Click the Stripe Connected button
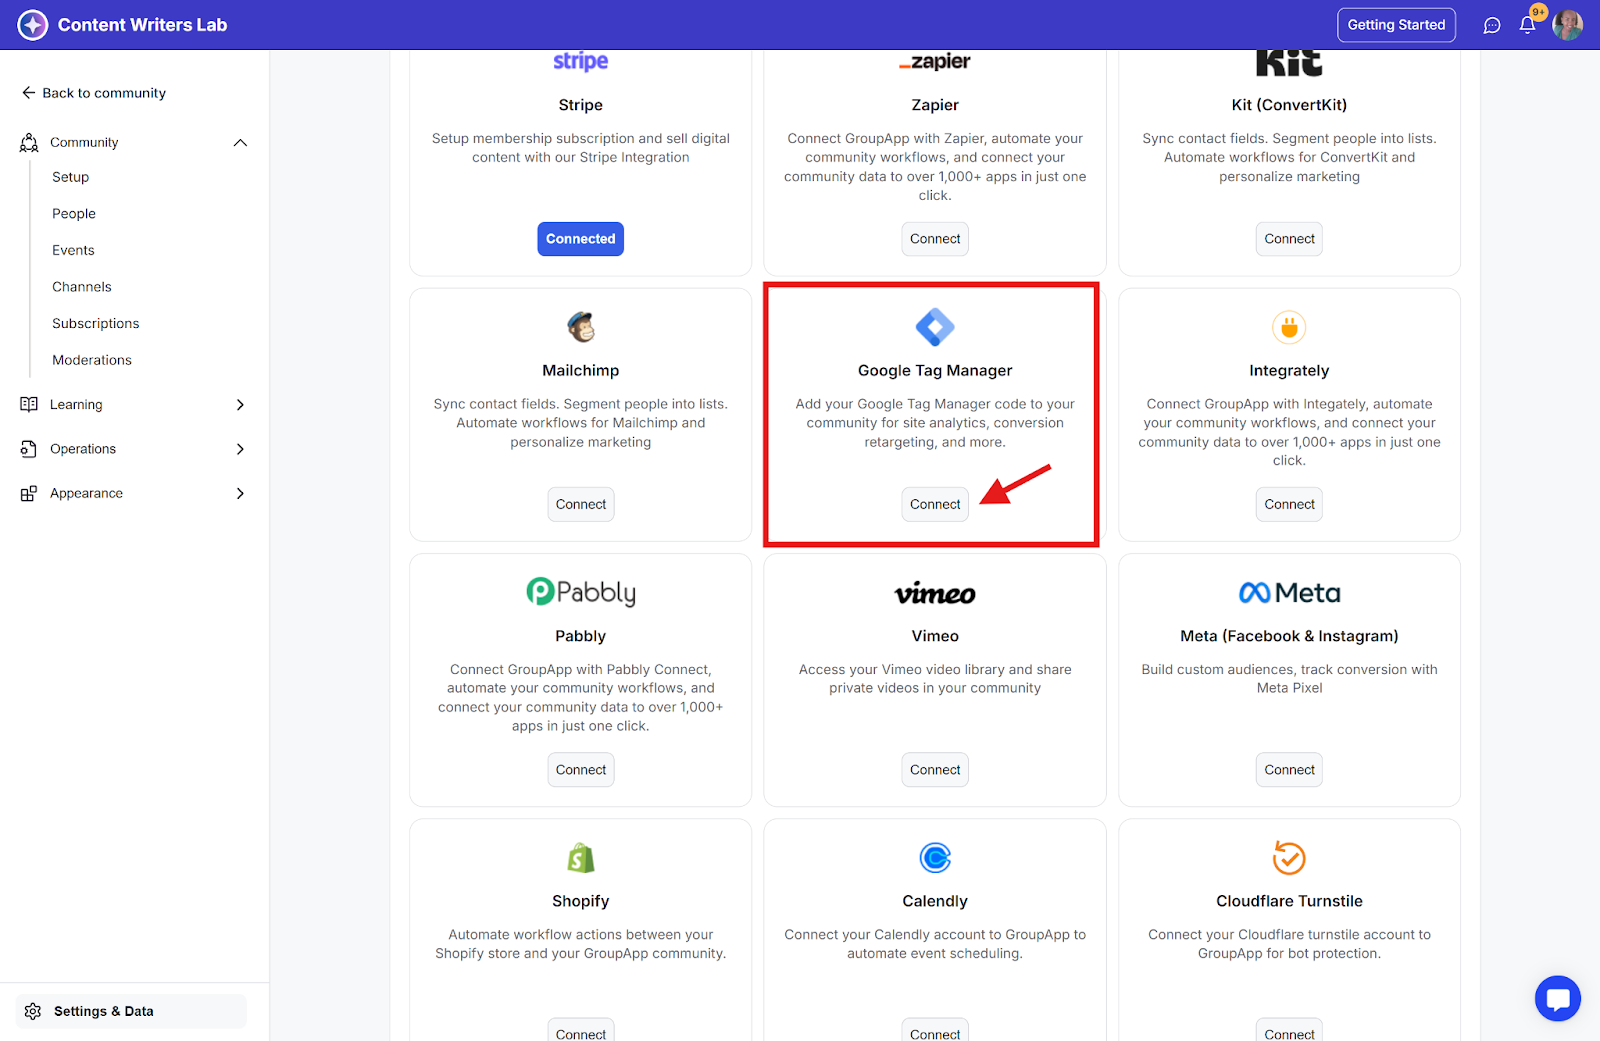Image resolution: width=1600 pixels, height=1041 pixels. click(581, 239)
